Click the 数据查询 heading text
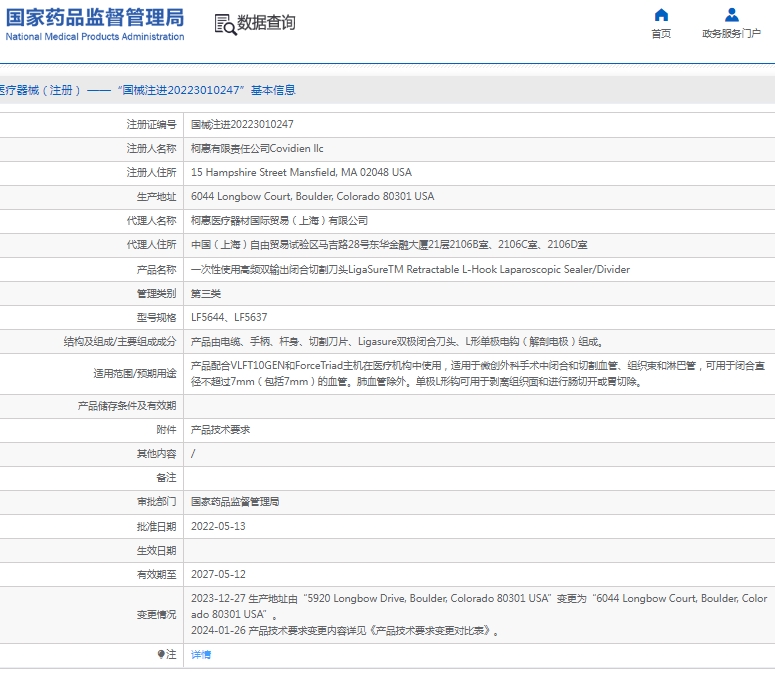The height and width of the screenshot is (674, 775). click(266, 22)
